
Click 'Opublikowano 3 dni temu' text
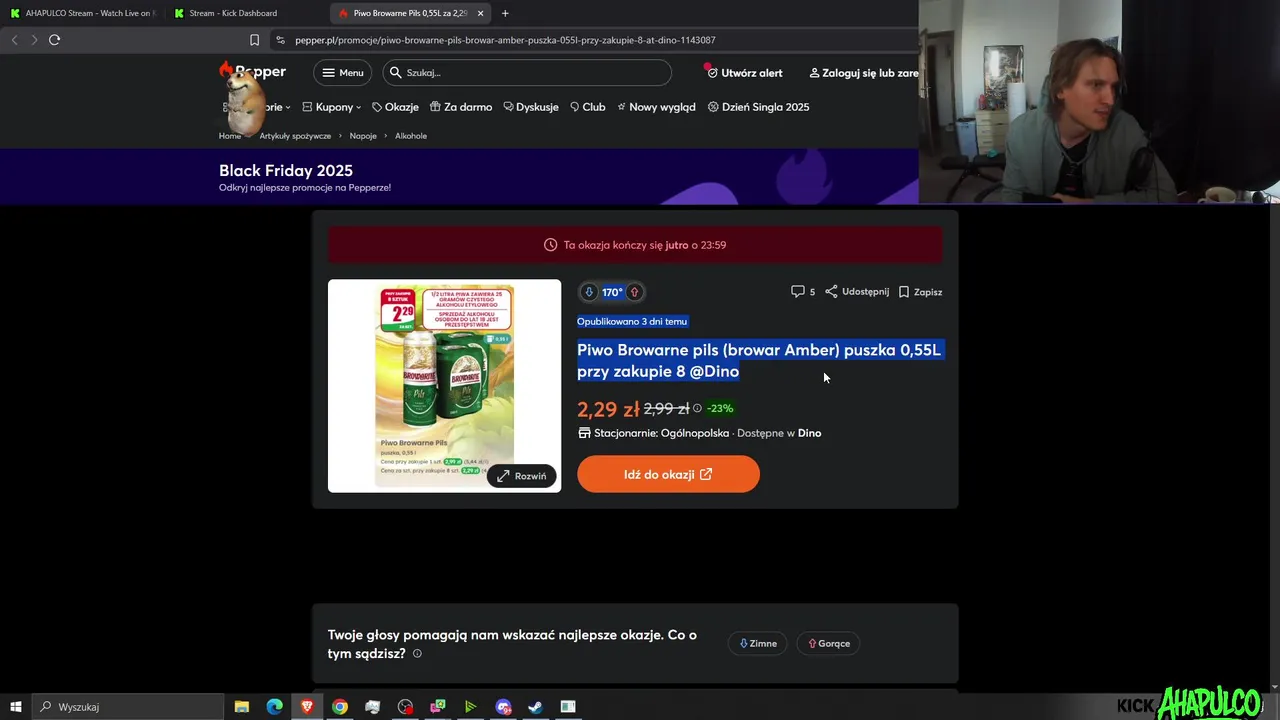point(632,321)
